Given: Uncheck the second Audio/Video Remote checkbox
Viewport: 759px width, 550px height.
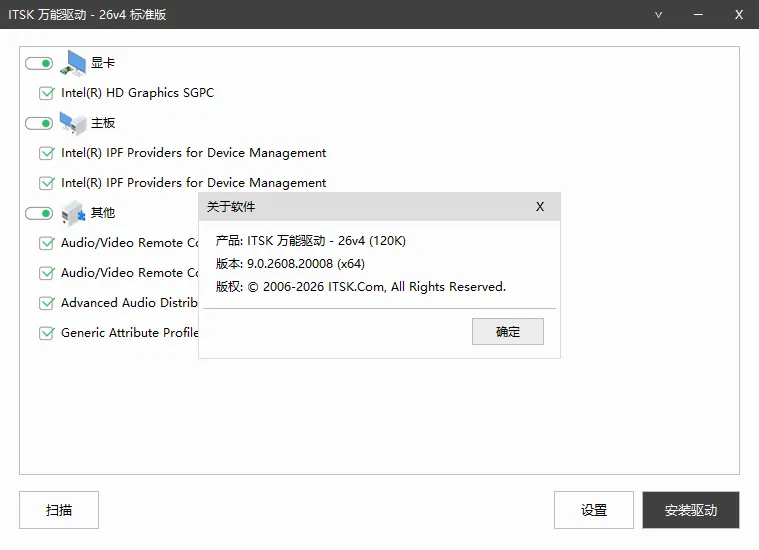Looking at the screenshot, I should (46, 273).
